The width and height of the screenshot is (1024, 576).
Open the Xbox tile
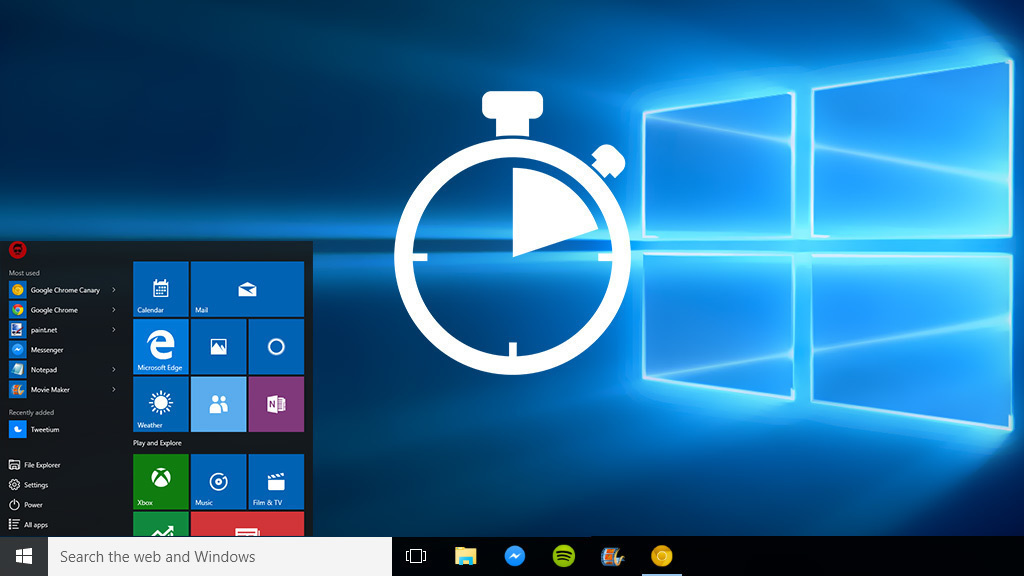[x=159, y=481]
